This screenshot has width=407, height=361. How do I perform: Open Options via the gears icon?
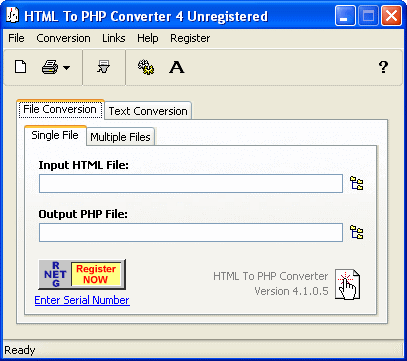146,67
